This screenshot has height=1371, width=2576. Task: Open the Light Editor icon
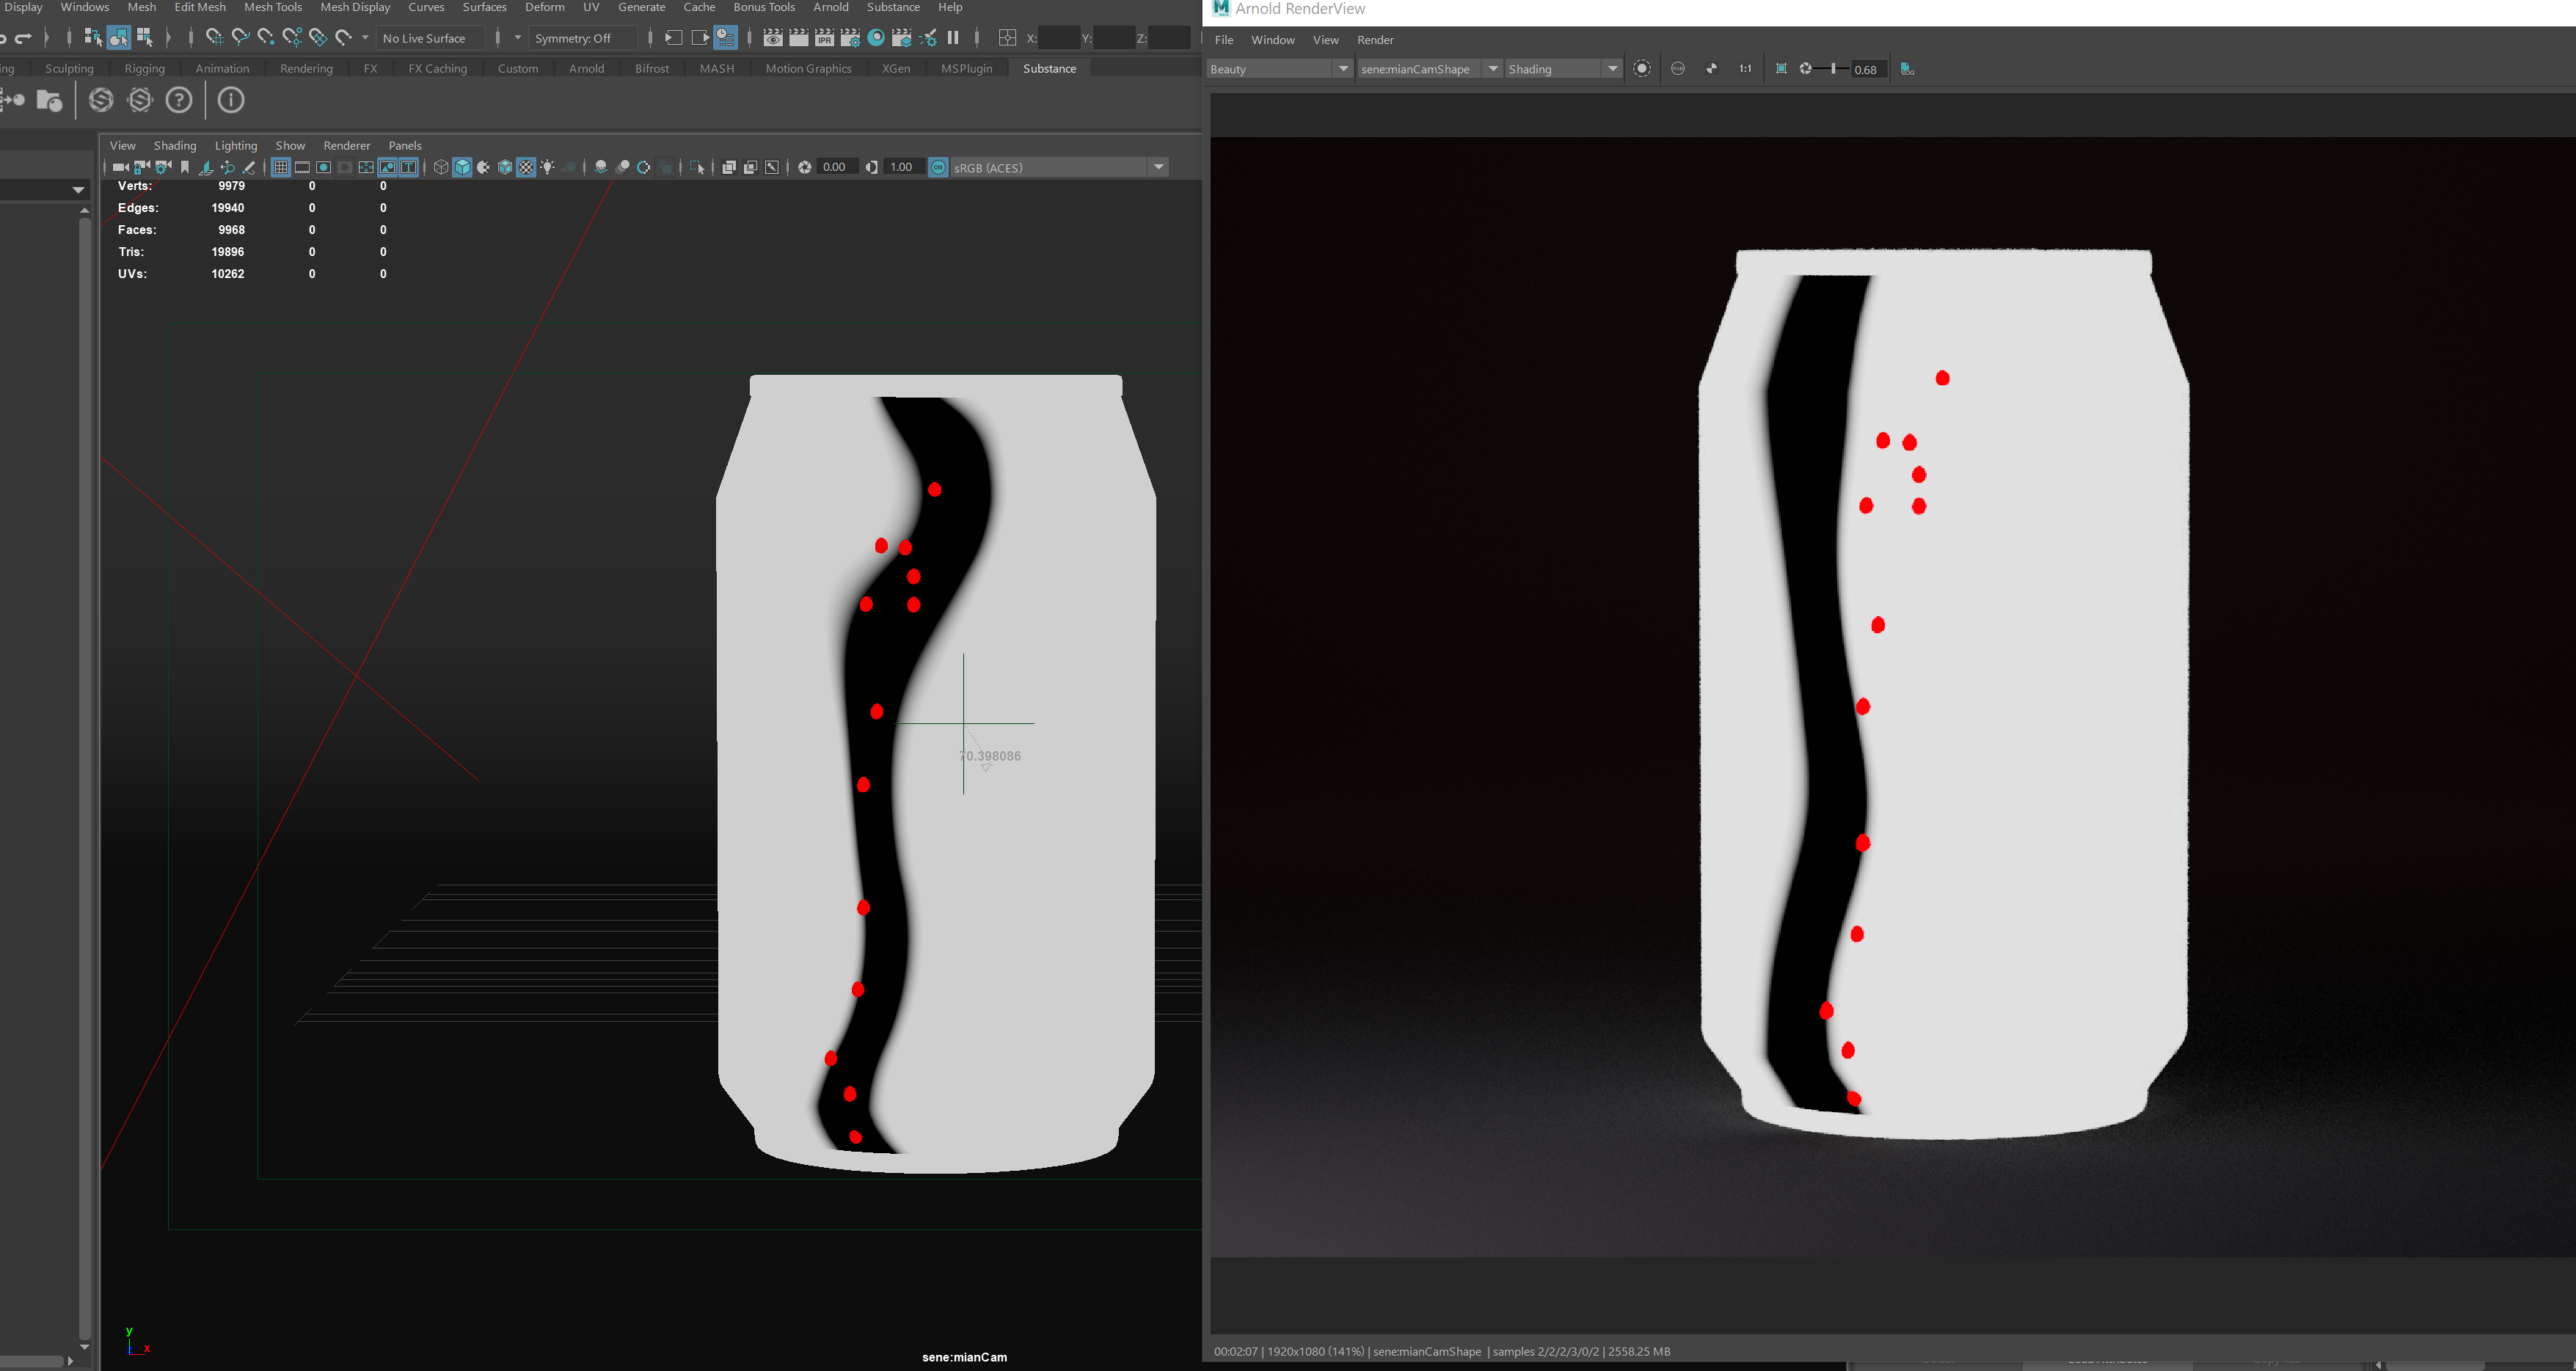coord(928,38)
